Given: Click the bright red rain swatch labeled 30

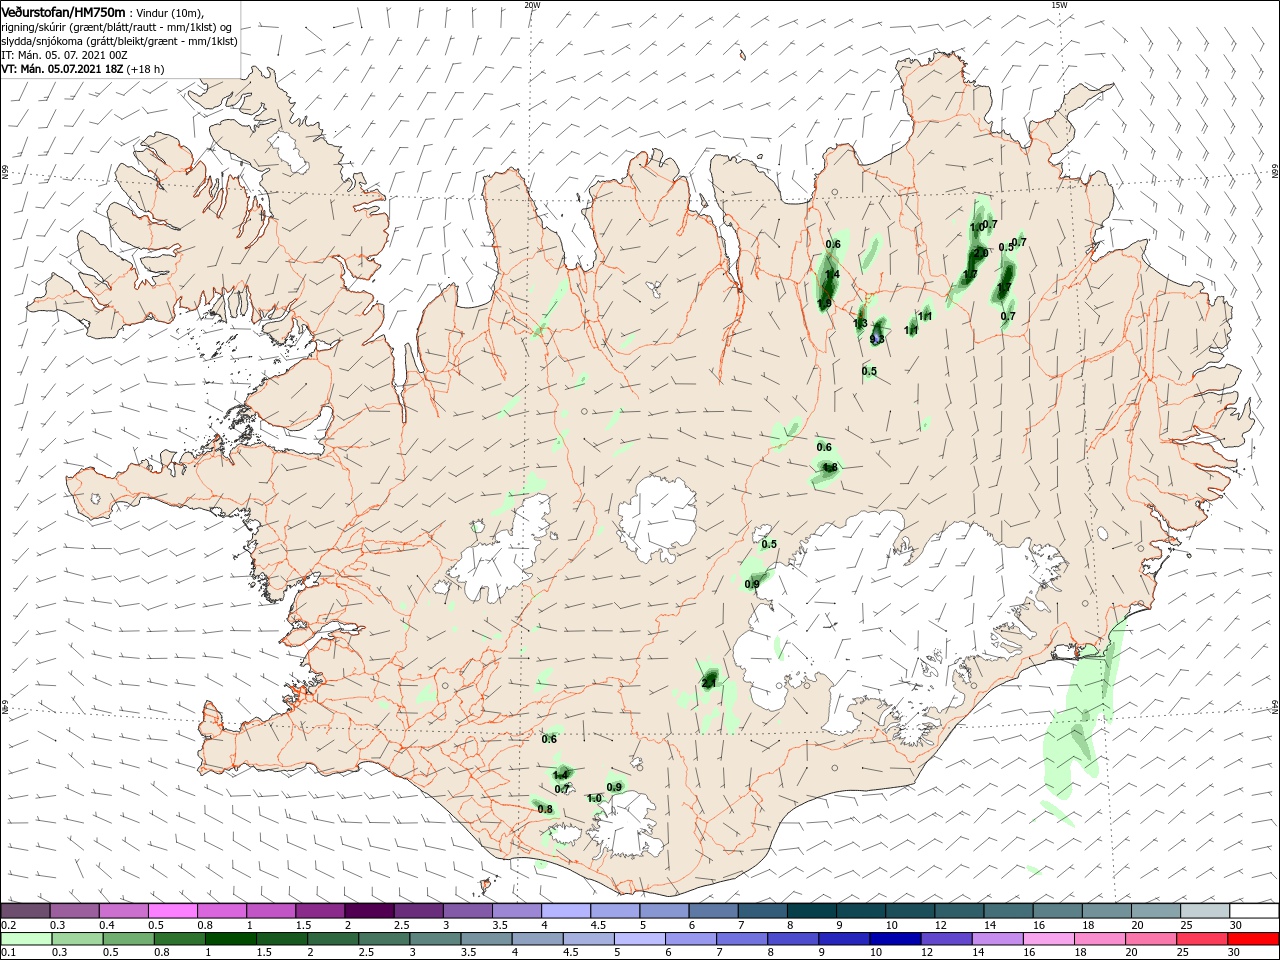Looking at the screenshot, I should tap(1254, 939).
